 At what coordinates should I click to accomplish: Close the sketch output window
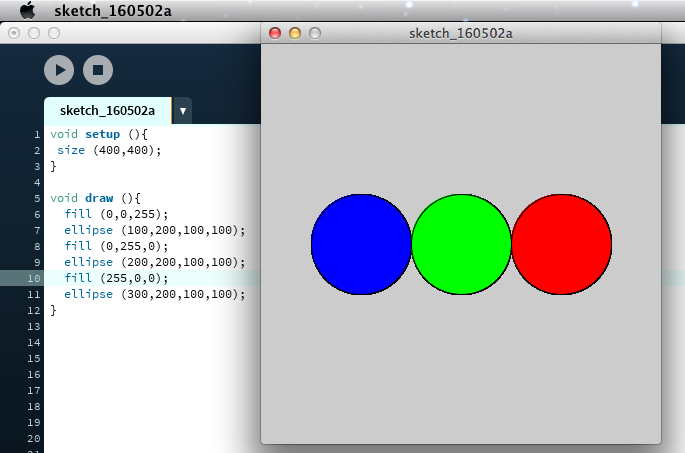(275, 33)
